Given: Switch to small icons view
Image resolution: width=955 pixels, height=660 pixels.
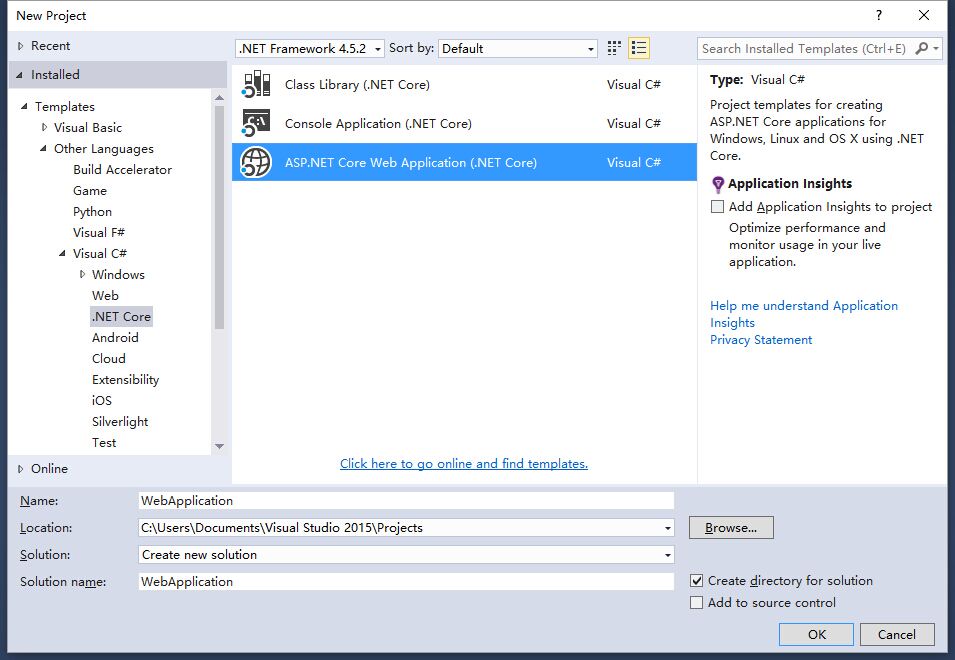Looking at the screenshot, I should pos(614,48).
